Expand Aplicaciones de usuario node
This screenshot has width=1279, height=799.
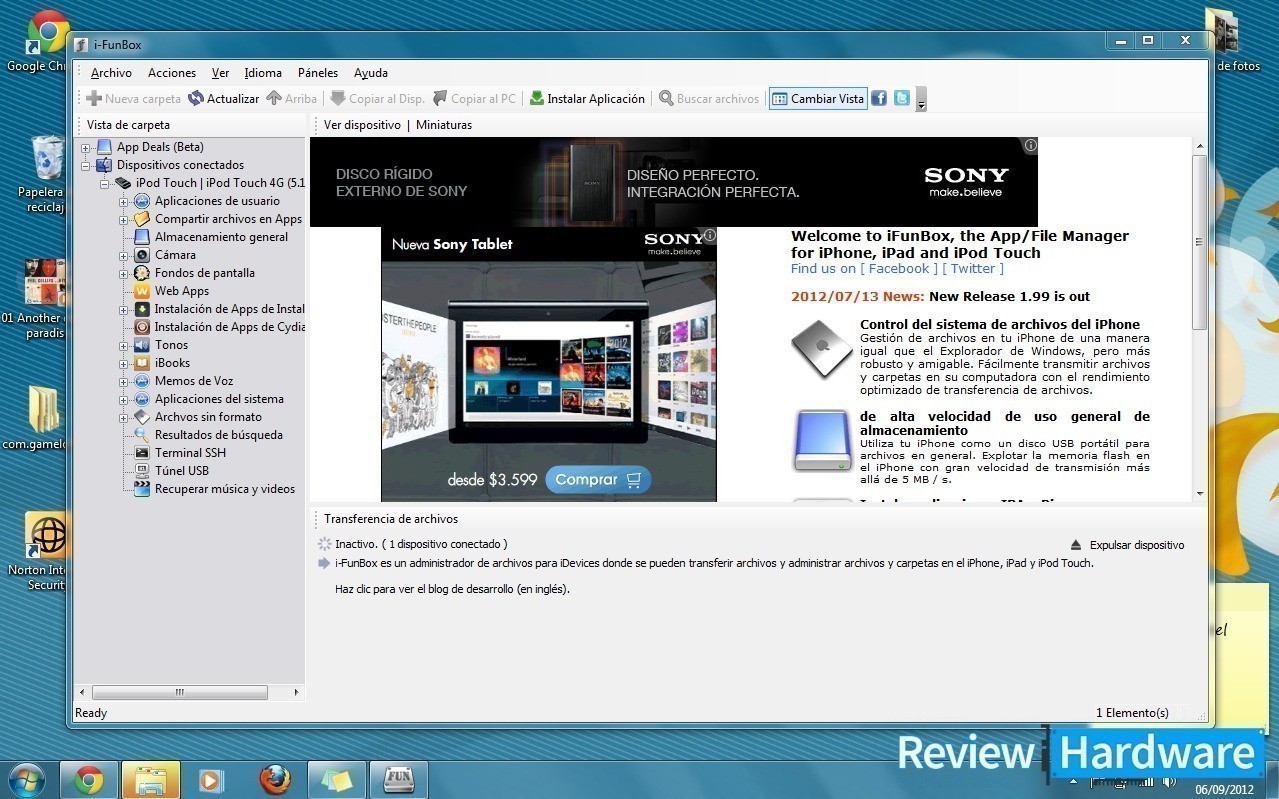click(124, 202)
